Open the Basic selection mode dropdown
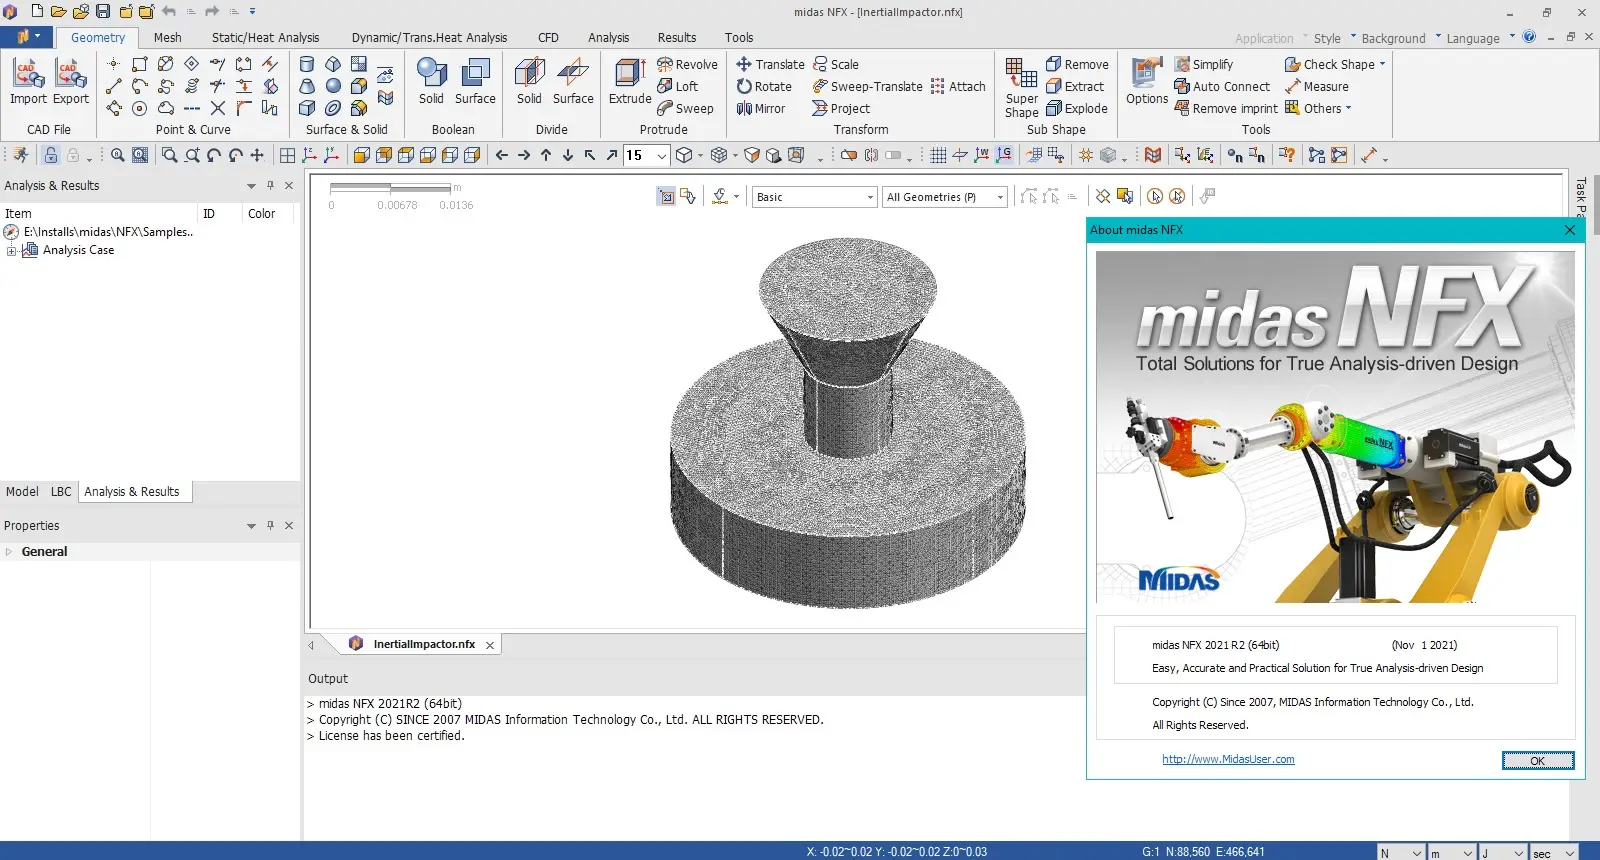The image size is (1600, 860). [815, 197]
